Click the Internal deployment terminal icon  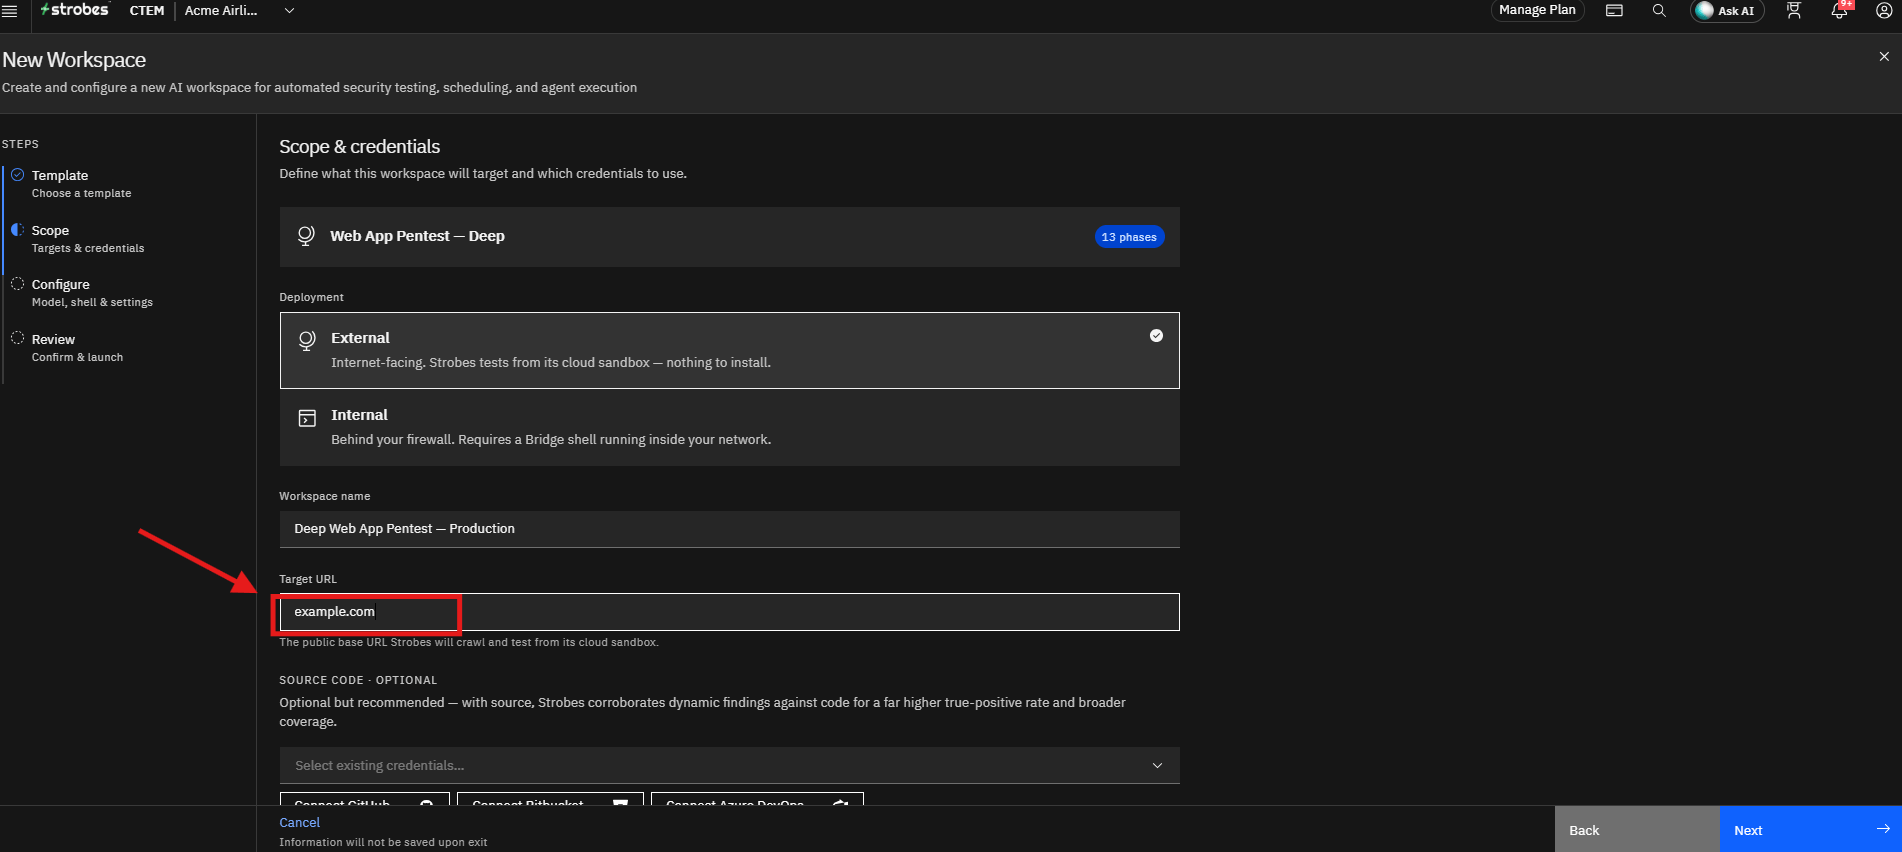(307, 418)
